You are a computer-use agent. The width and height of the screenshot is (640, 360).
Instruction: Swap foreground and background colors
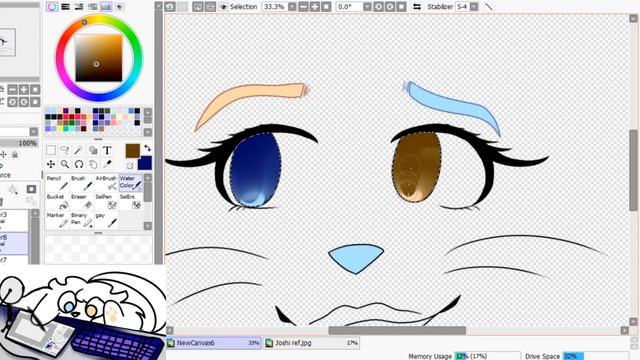click(147, 148)
